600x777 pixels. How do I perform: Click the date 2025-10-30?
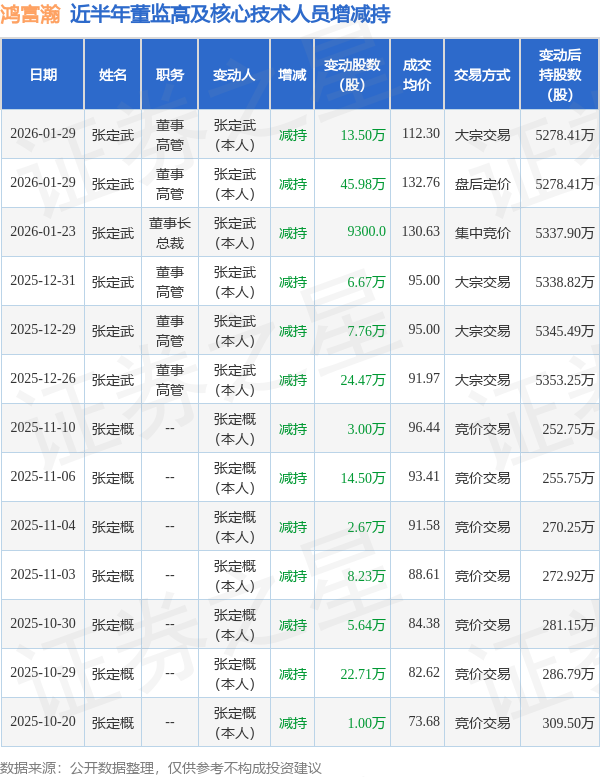pyautogui.click(x=43, y=624)
